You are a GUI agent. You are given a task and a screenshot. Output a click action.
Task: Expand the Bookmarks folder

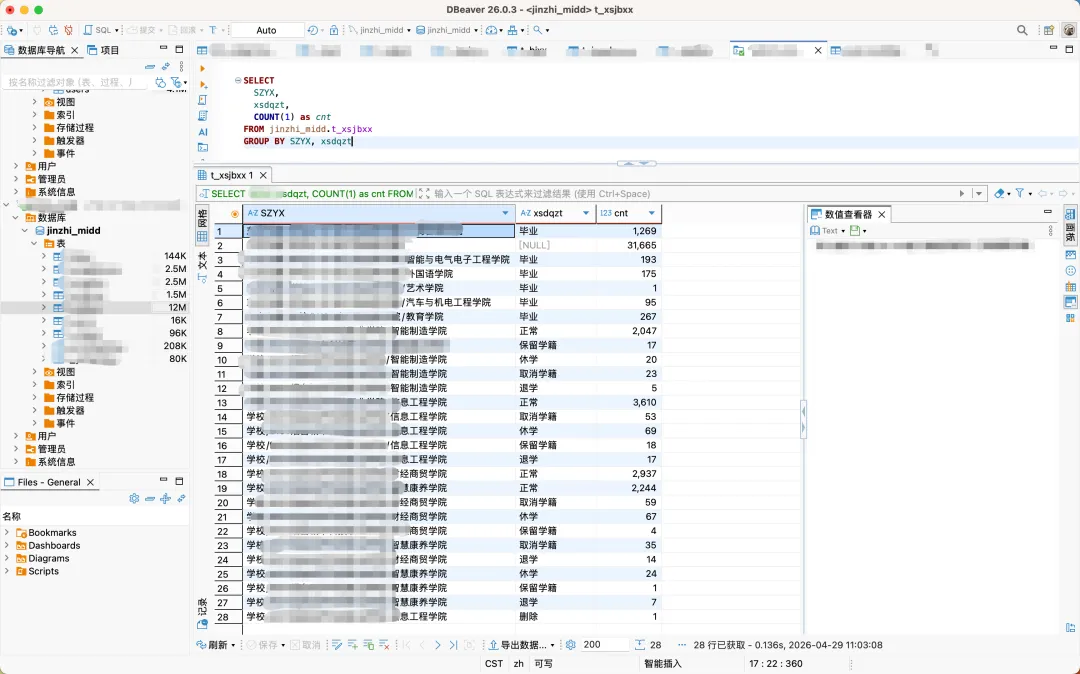(7, 533)
